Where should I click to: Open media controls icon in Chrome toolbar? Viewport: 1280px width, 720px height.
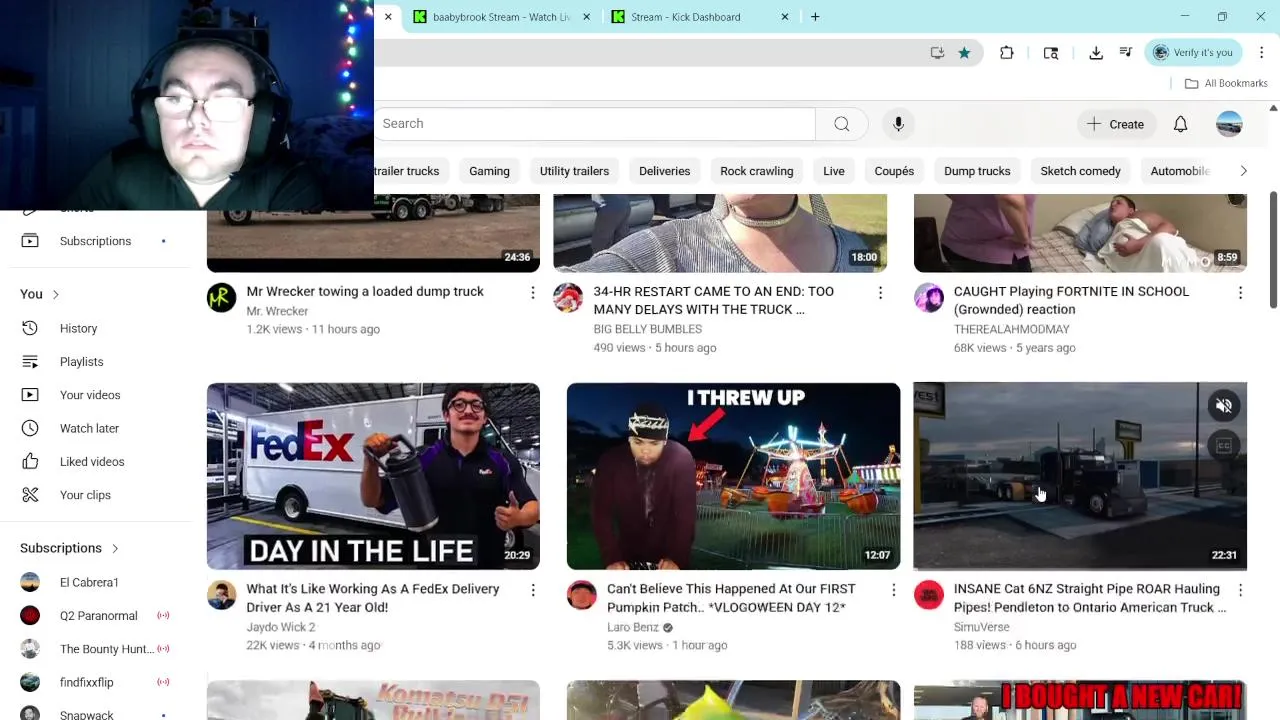(x=1126, y=53)
